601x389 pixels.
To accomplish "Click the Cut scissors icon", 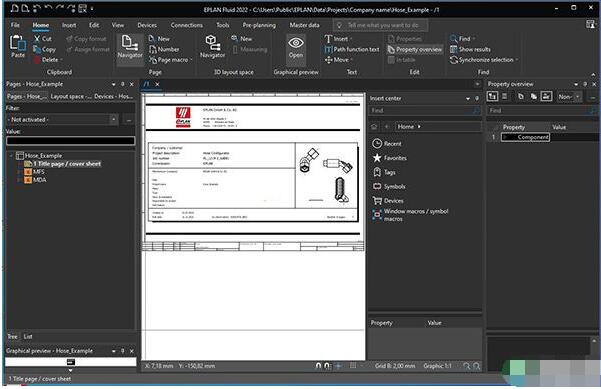I will [x=37, y=39].
